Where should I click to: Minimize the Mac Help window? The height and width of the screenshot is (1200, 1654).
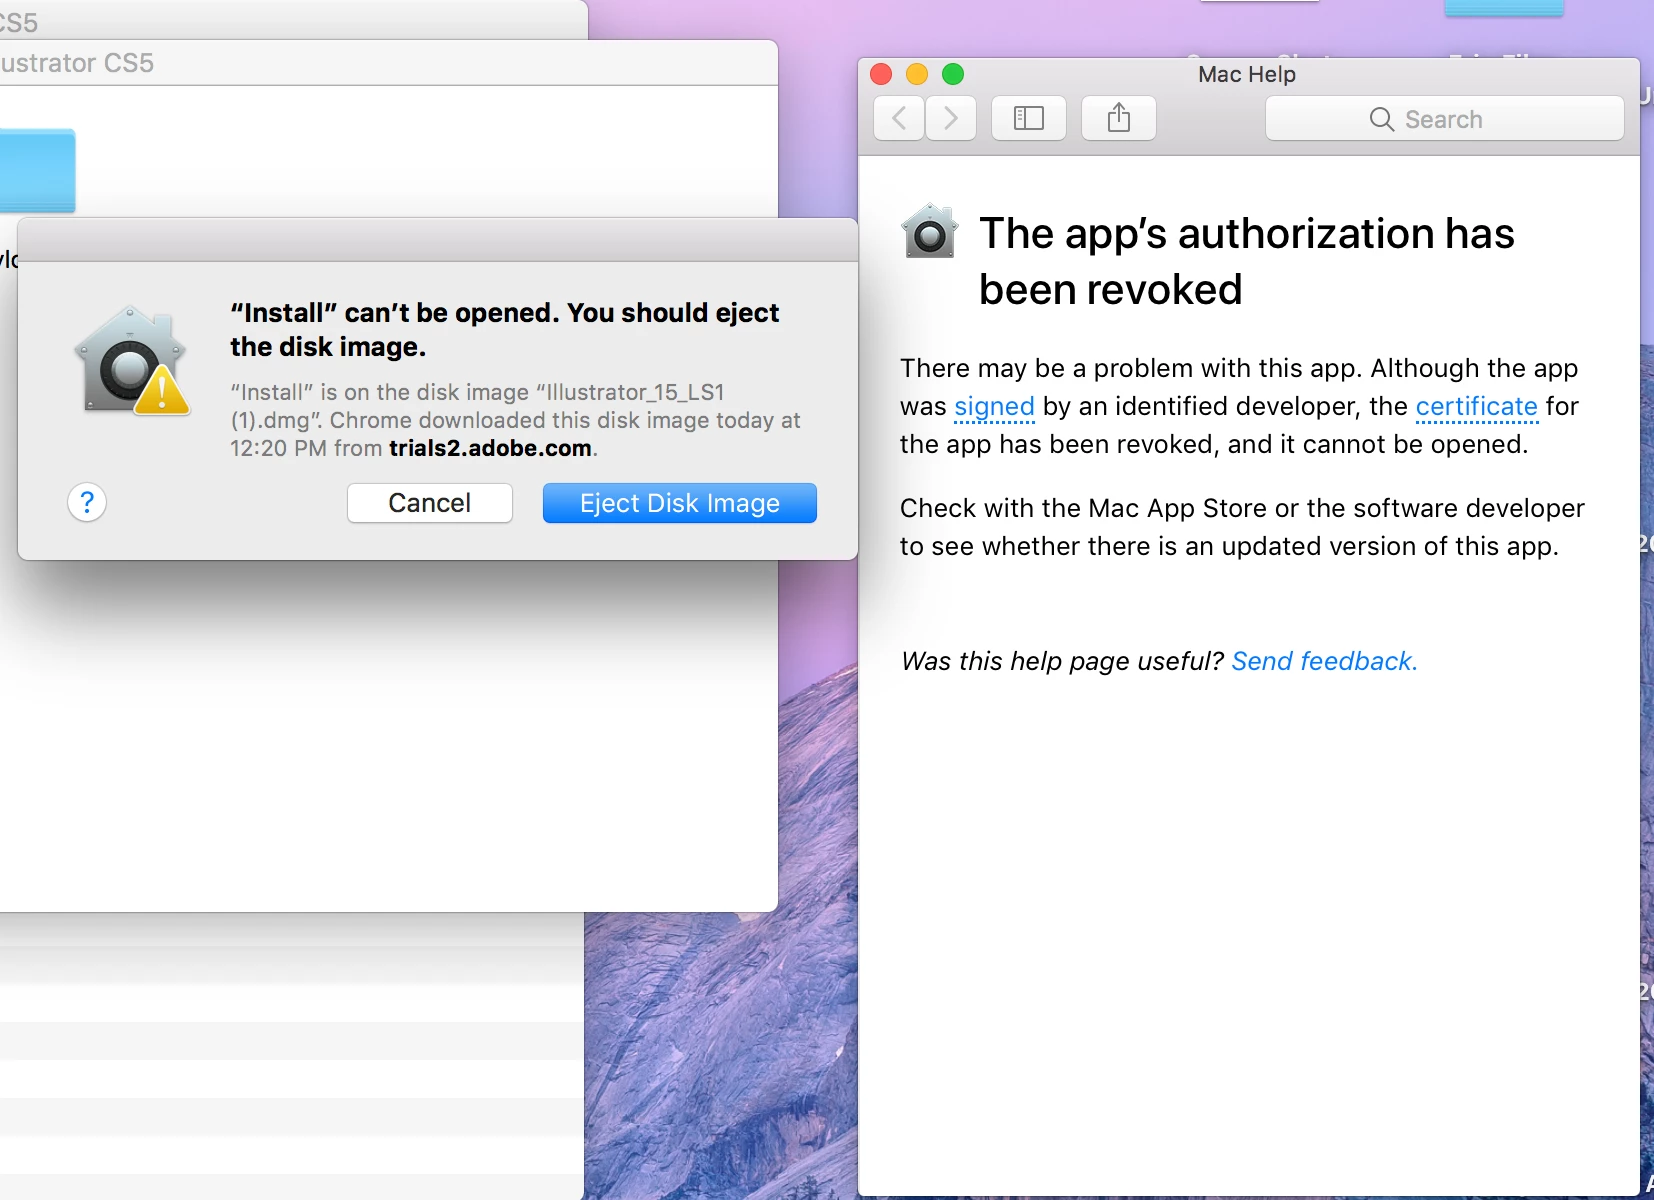(917, 74)
